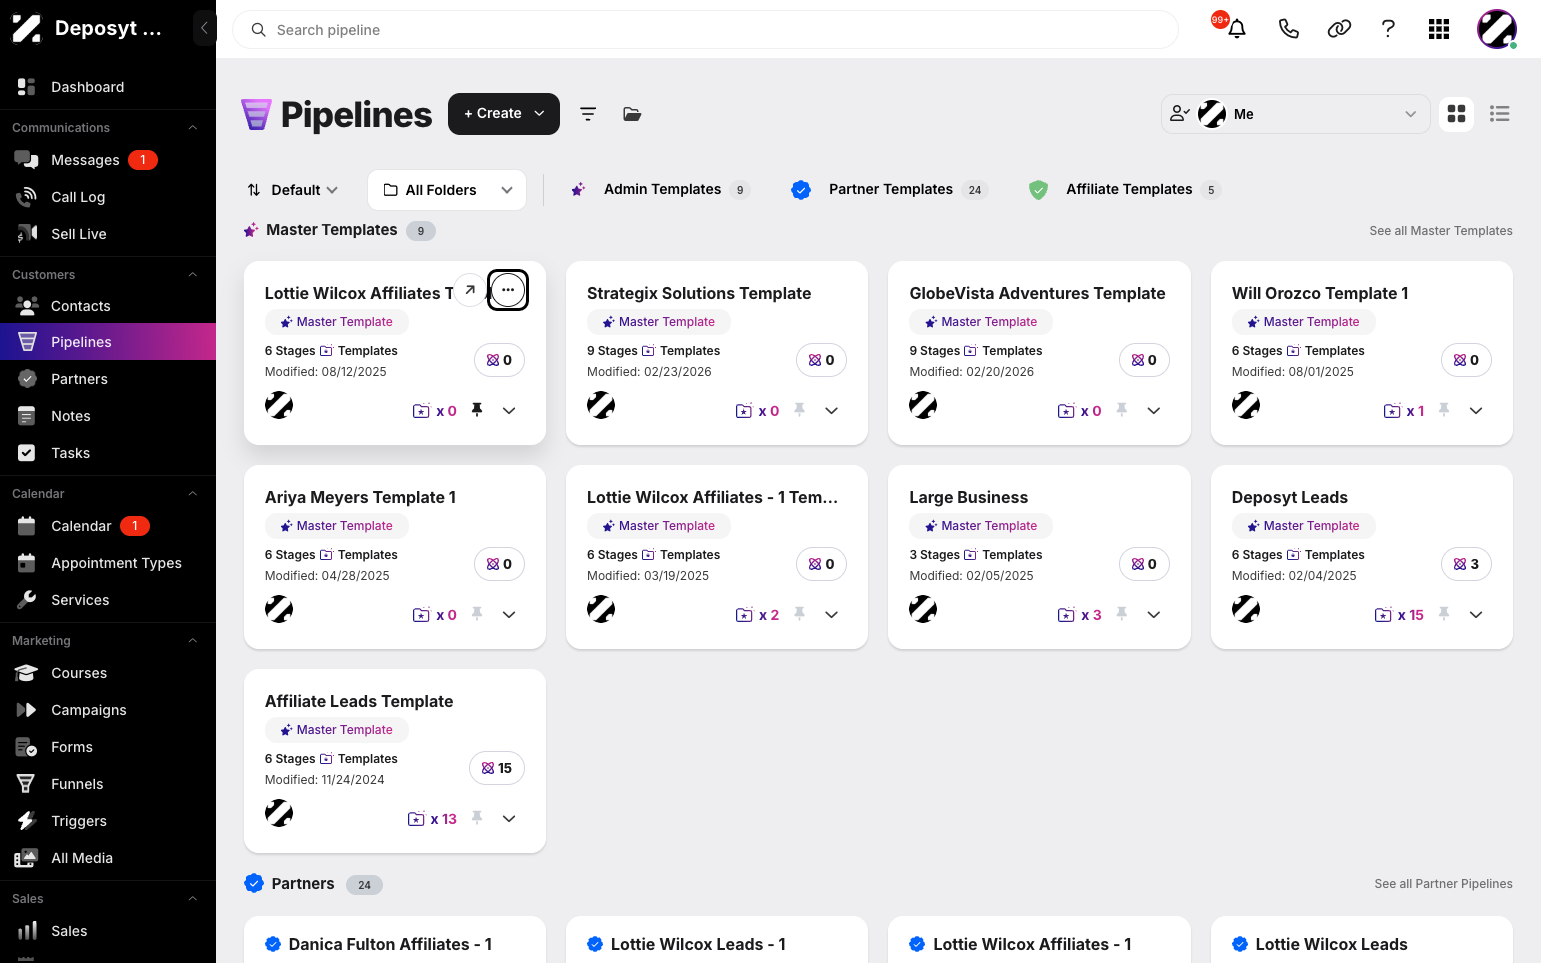Go to Call Log
This screenshot has height=963, width=1541.
coord(108,197)
